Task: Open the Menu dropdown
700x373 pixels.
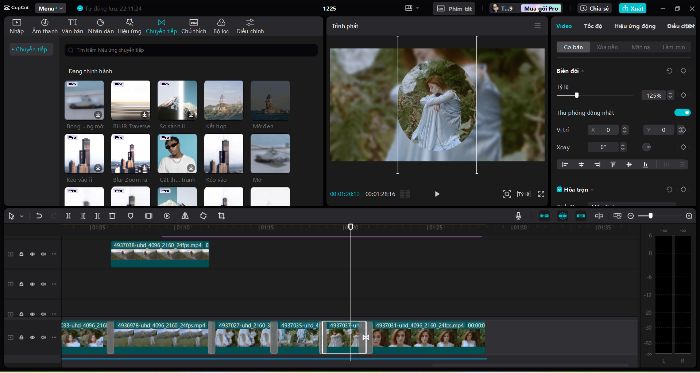Action: click(50, 8)
